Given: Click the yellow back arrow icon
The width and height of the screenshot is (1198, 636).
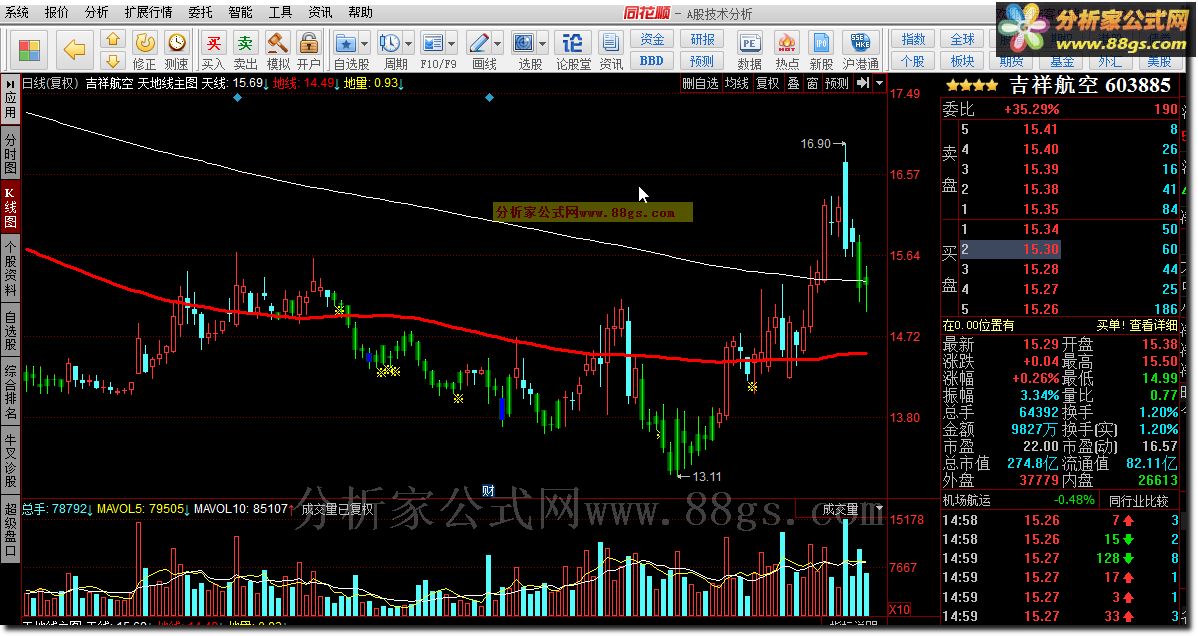Looking at the screenshot, I should coord(74,50).
